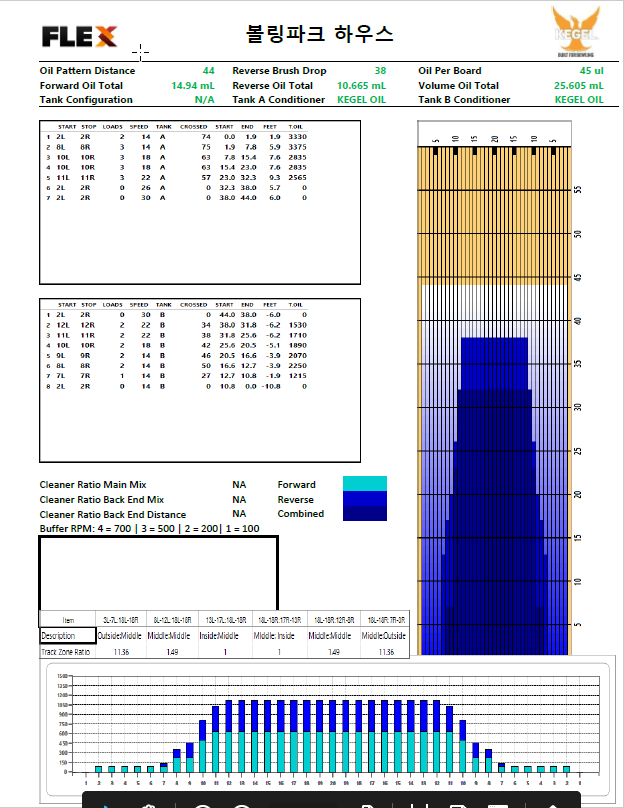Click the 'Track Zone Ratio' row label
Screen dimensions: 624x808
(65, 652)
